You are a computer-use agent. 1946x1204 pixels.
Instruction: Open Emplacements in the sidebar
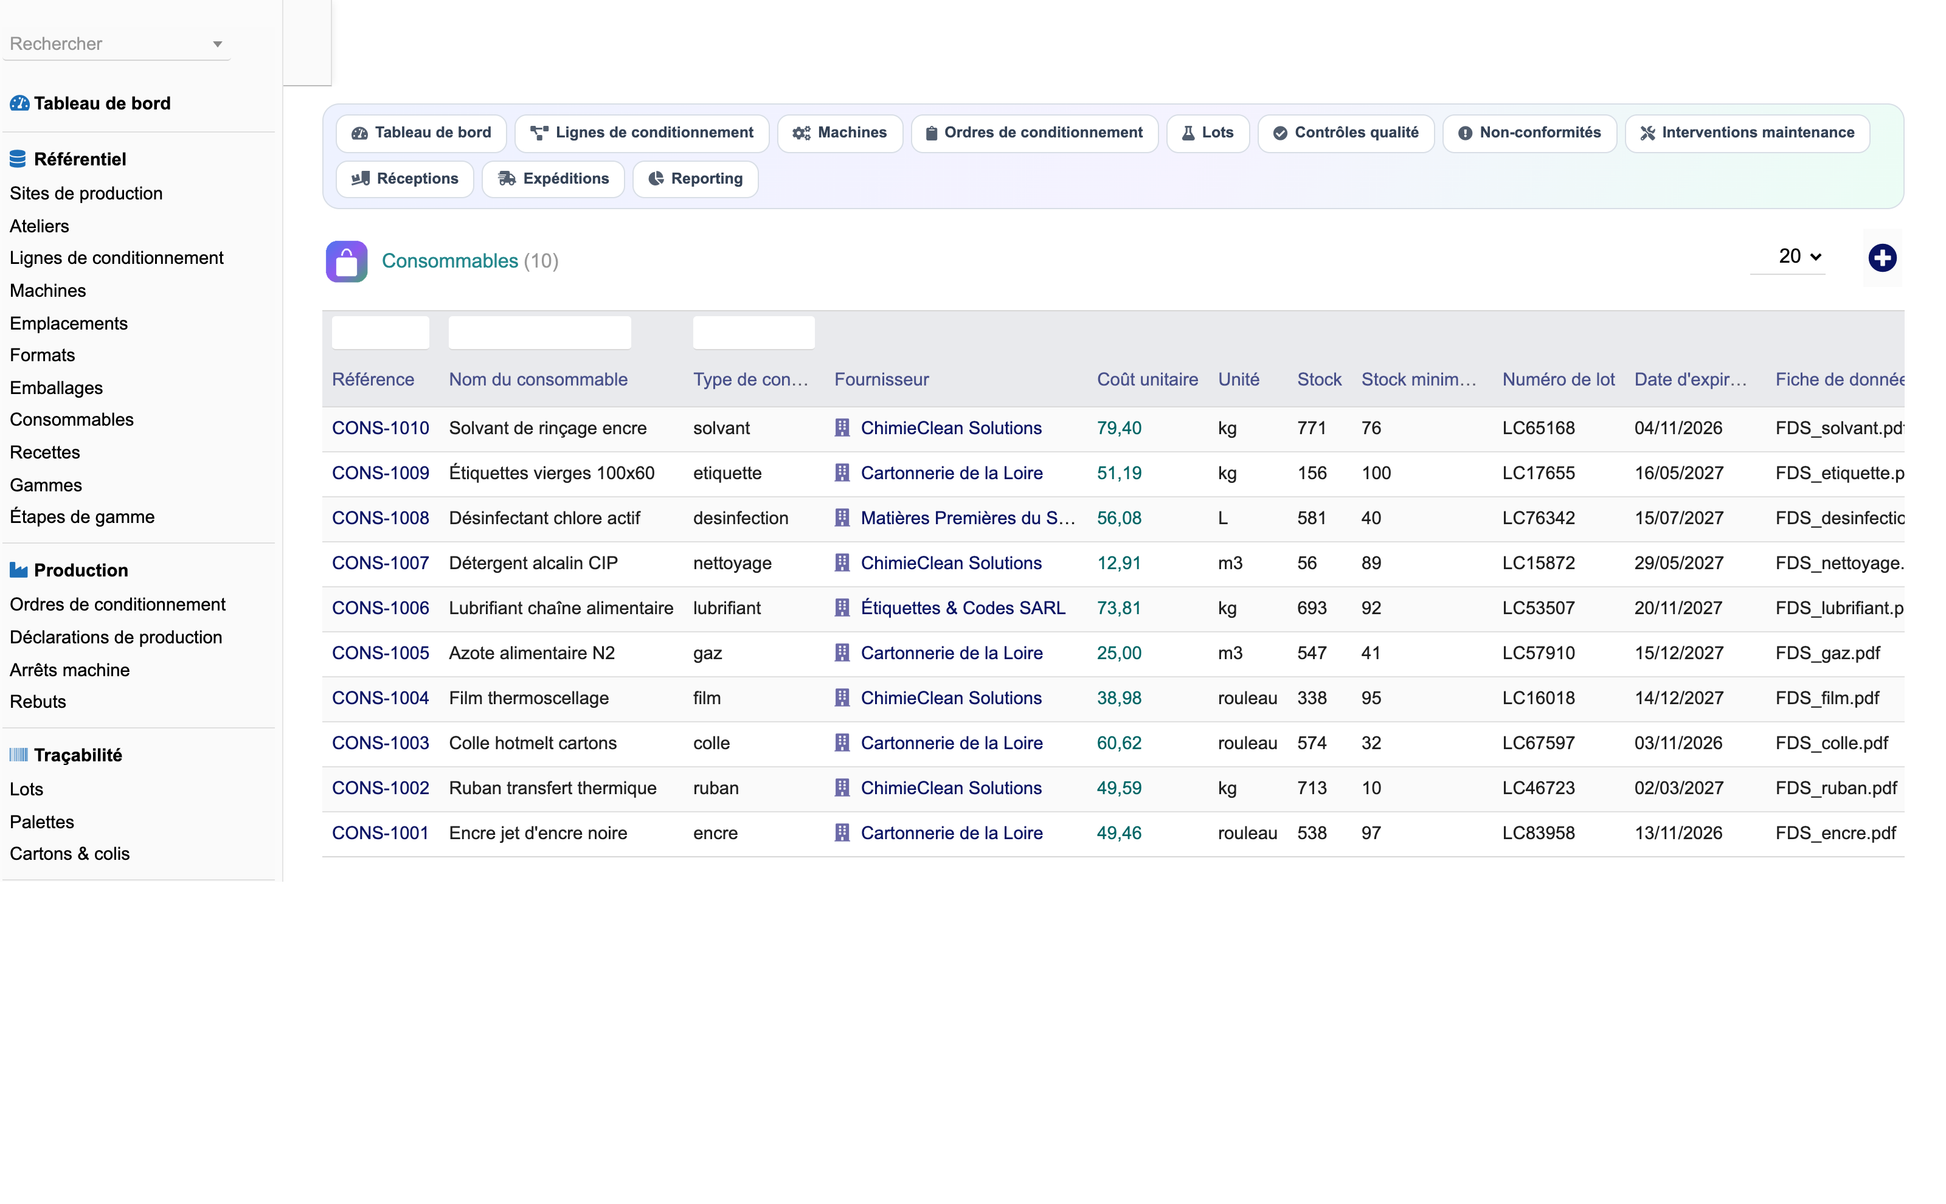pyautogui.click(x=69, y=323)
